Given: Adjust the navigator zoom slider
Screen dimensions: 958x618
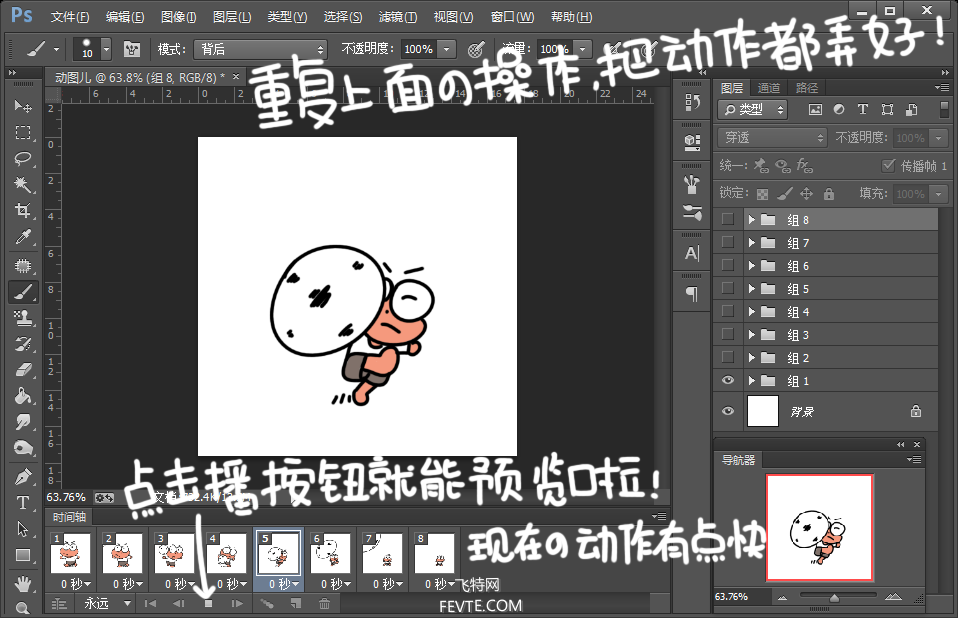Looking at the screenshot, I should click(835, 597).
